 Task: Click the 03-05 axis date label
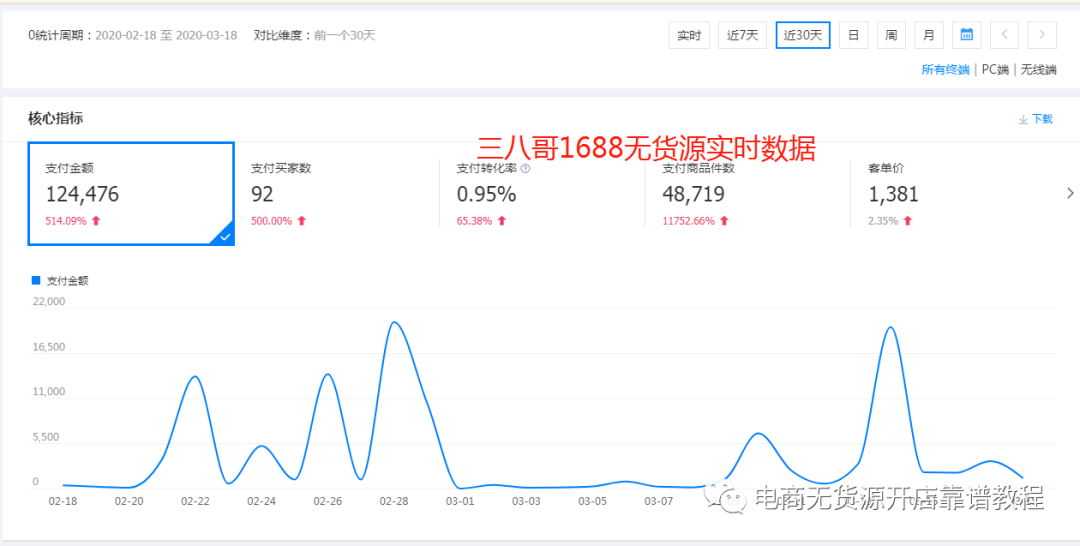point(592,501)
